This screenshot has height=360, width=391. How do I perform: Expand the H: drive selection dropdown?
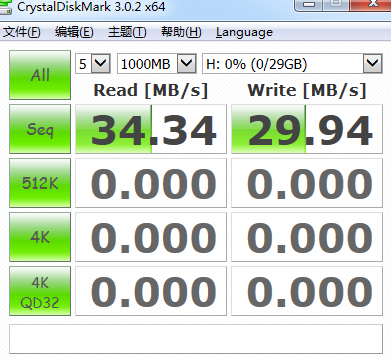click(372, 63)
